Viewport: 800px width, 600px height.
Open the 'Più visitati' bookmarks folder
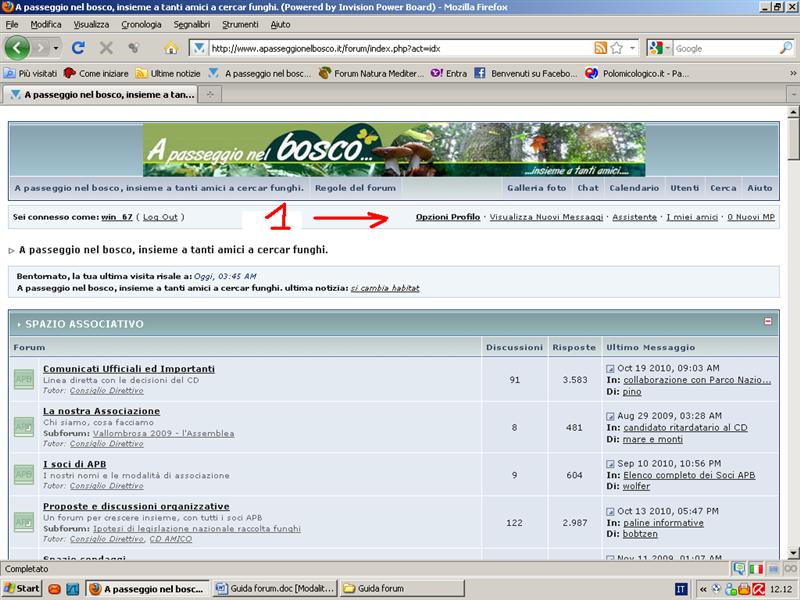[x=31, y=73]
